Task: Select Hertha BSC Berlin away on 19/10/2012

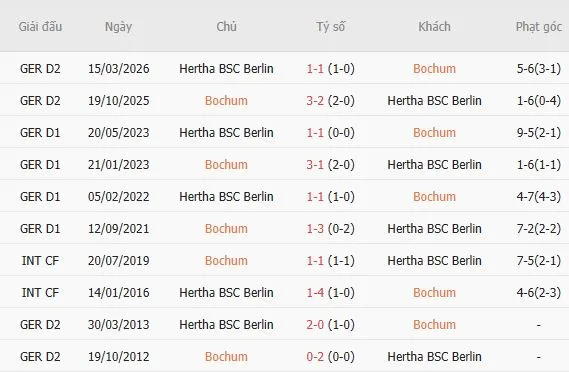Action: click(434, 356)
